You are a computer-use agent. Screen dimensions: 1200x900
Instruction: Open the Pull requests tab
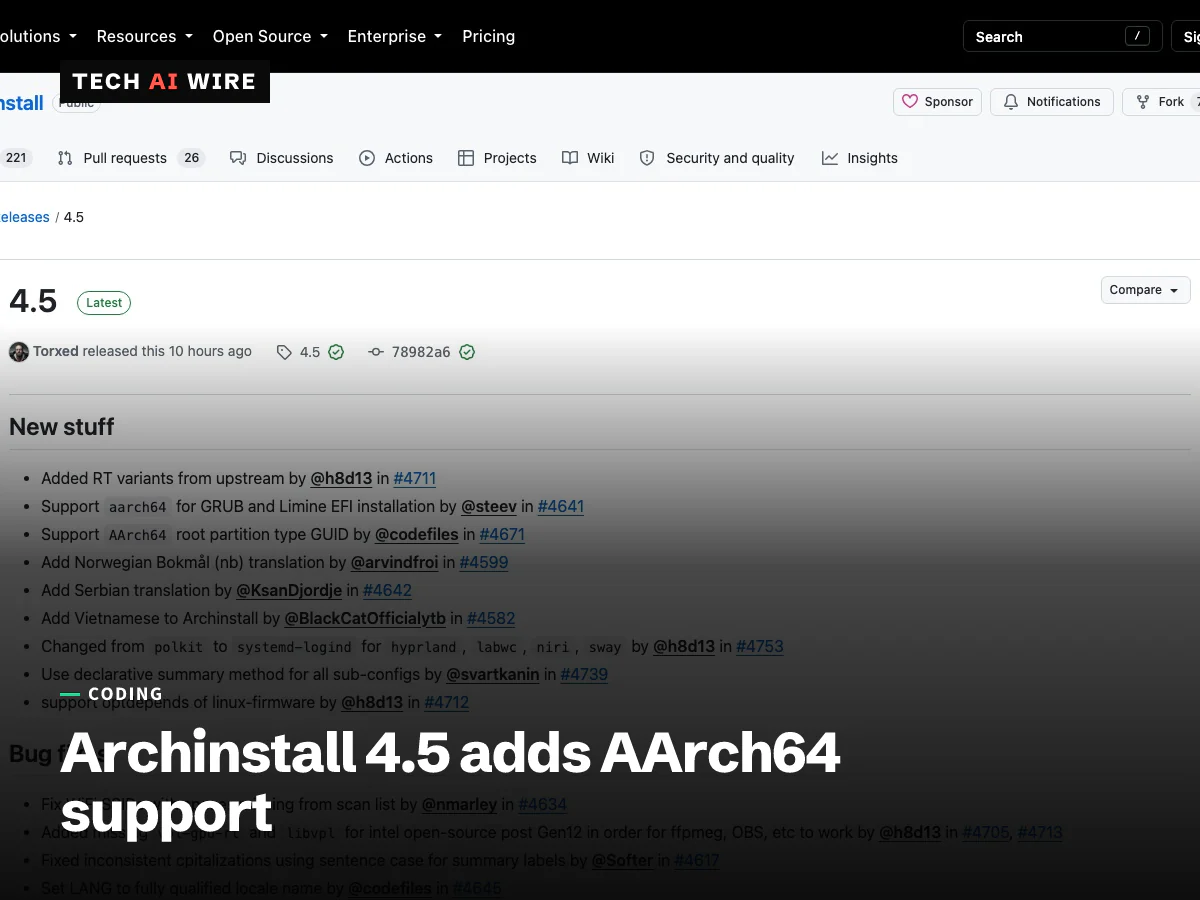[x=130, y=158]
